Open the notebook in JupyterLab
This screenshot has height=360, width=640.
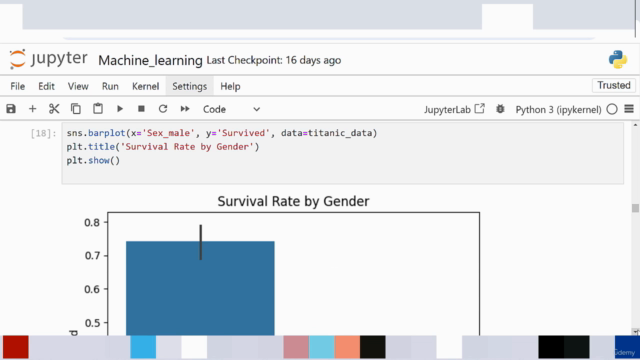tap(454, 109)
